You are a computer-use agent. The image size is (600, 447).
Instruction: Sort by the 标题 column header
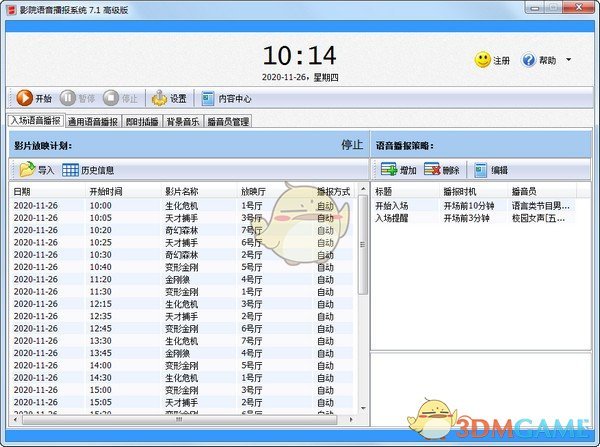click(x=405, y=191)
